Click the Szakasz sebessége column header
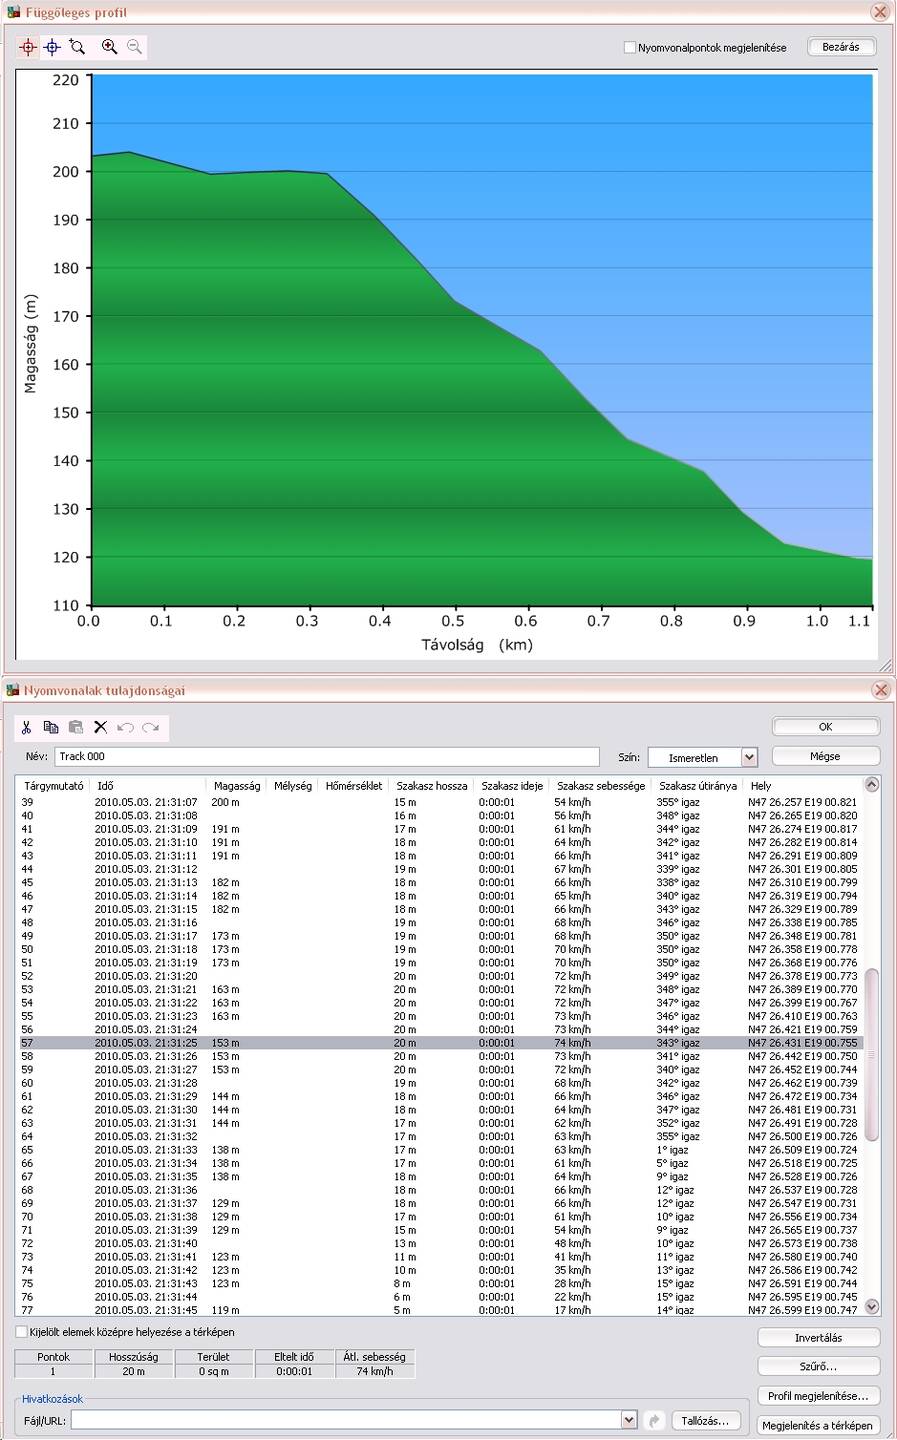 pos(600,786)
